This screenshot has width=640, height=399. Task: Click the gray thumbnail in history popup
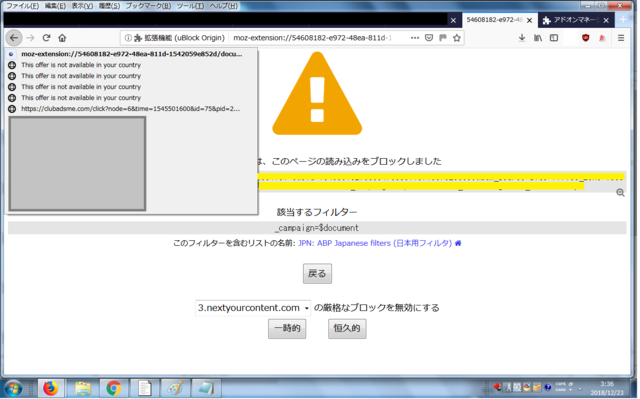coord(78,164)
